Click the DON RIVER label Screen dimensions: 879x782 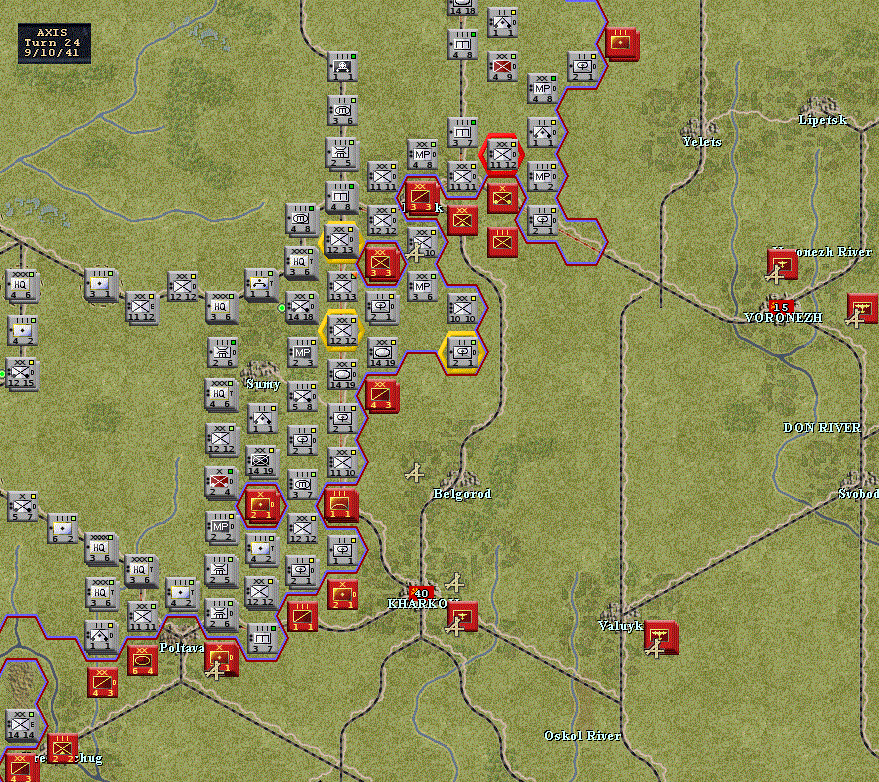tap(821, 428)
